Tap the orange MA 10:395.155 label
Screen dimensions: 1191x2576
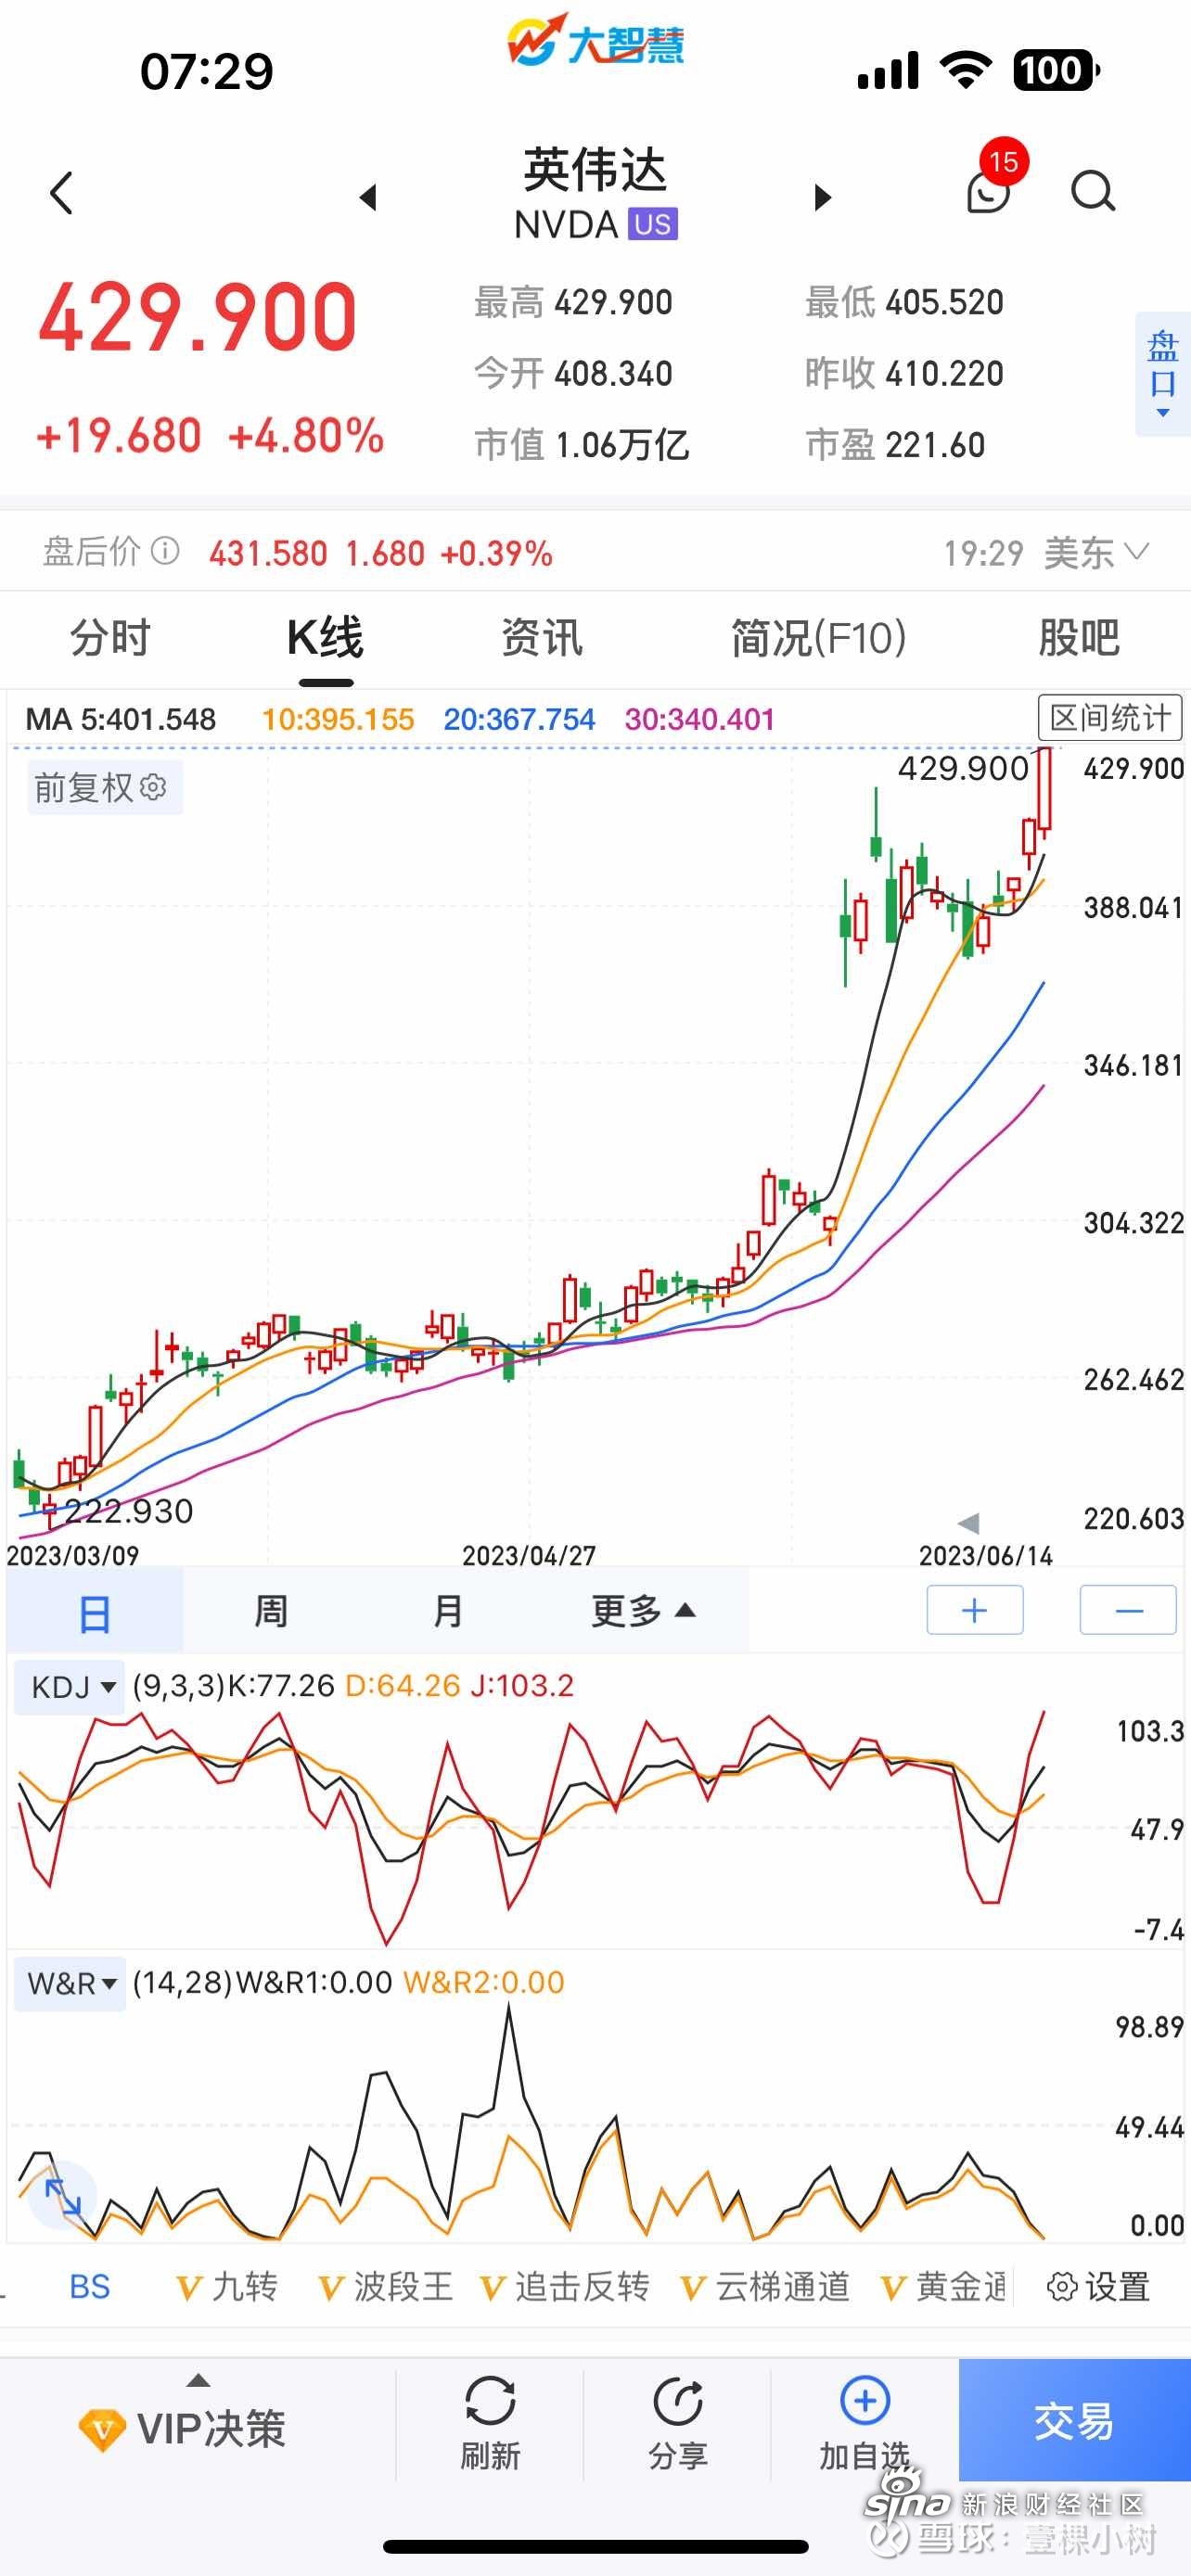pyautogui.click(x=338, y=719)
